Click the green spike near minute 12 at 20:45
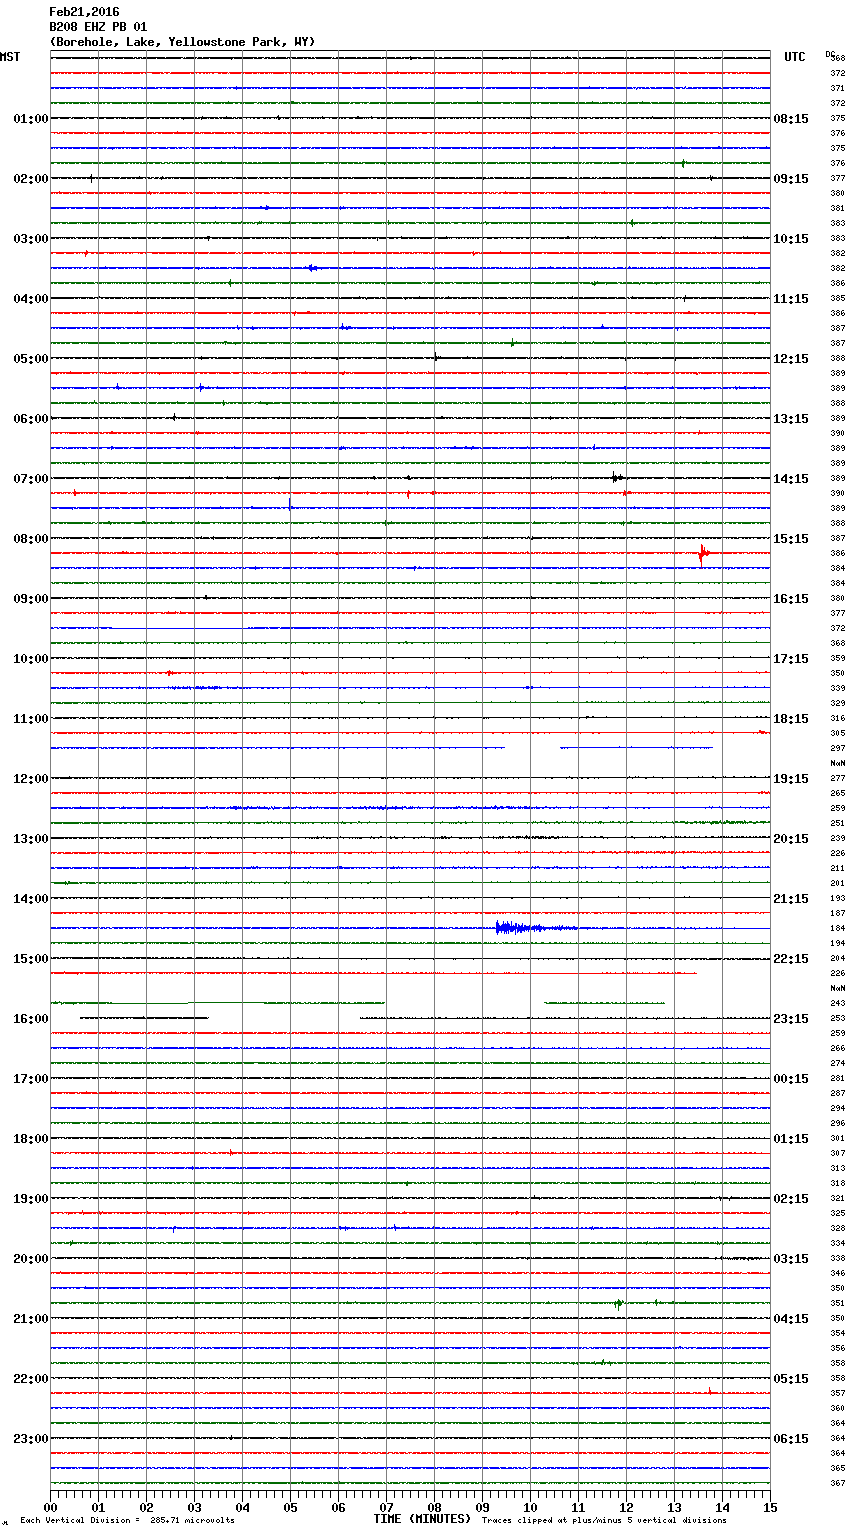This screenshot has width=850, height=1534. coord(618,1303)
